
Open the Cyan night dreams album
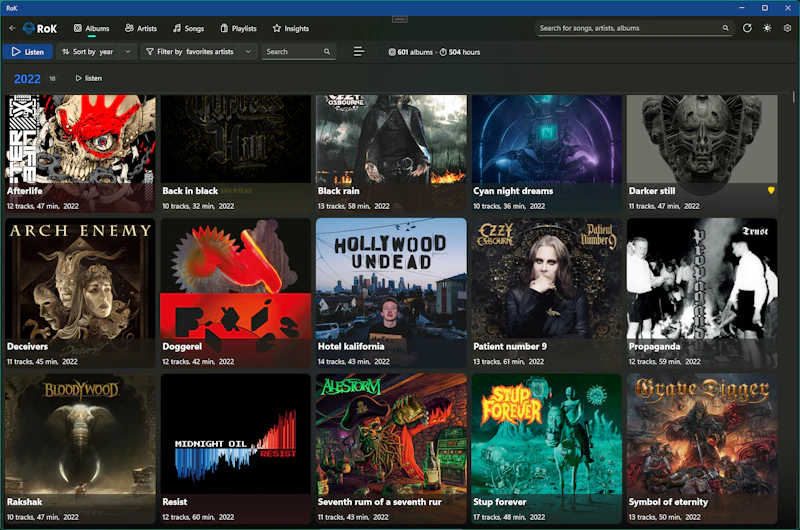pos(546,153)
